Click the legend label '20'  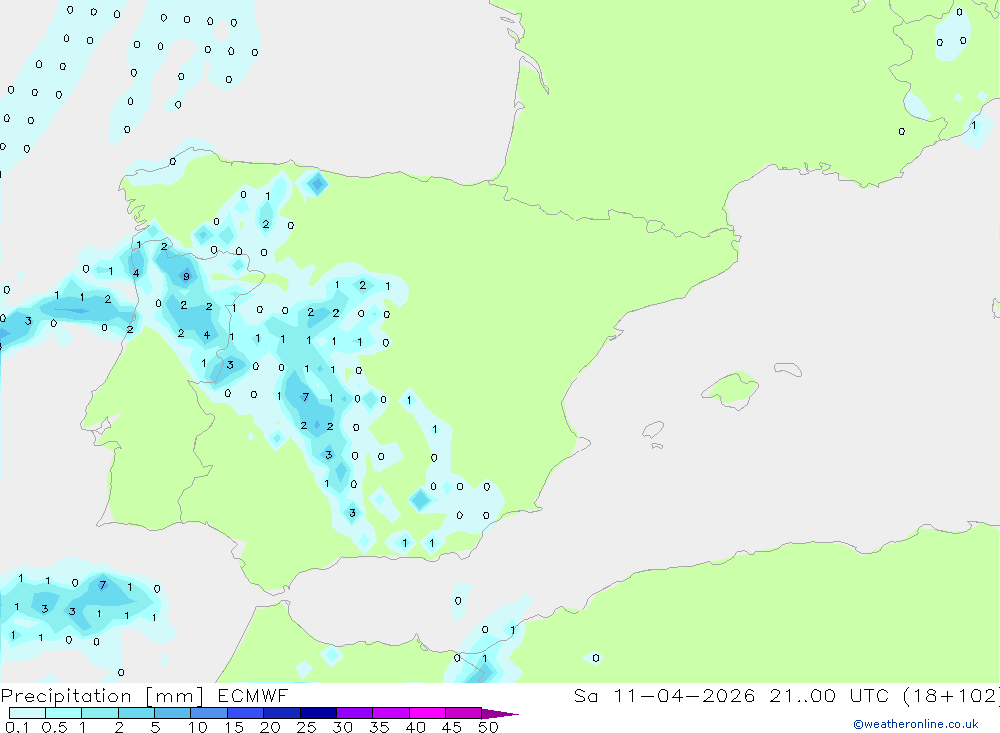[270, 727]
